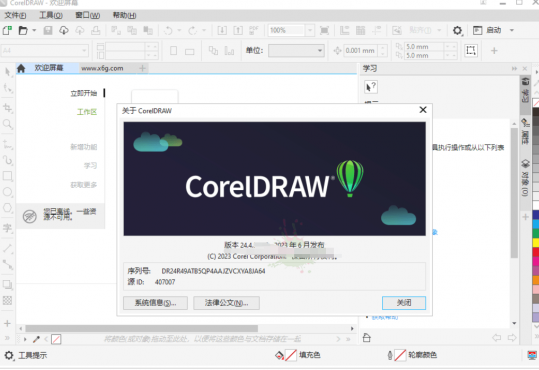Click the Open folder icon
This screenshot has height=370, width=539.
click(23, 31)
